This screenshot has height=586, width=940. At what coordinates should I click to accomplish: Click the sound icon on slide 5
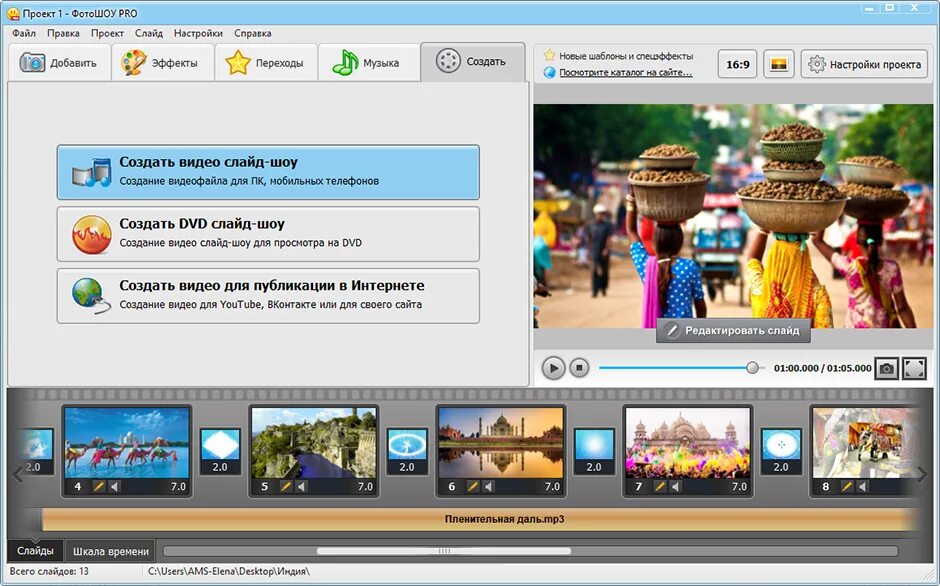tap(302, 486)
